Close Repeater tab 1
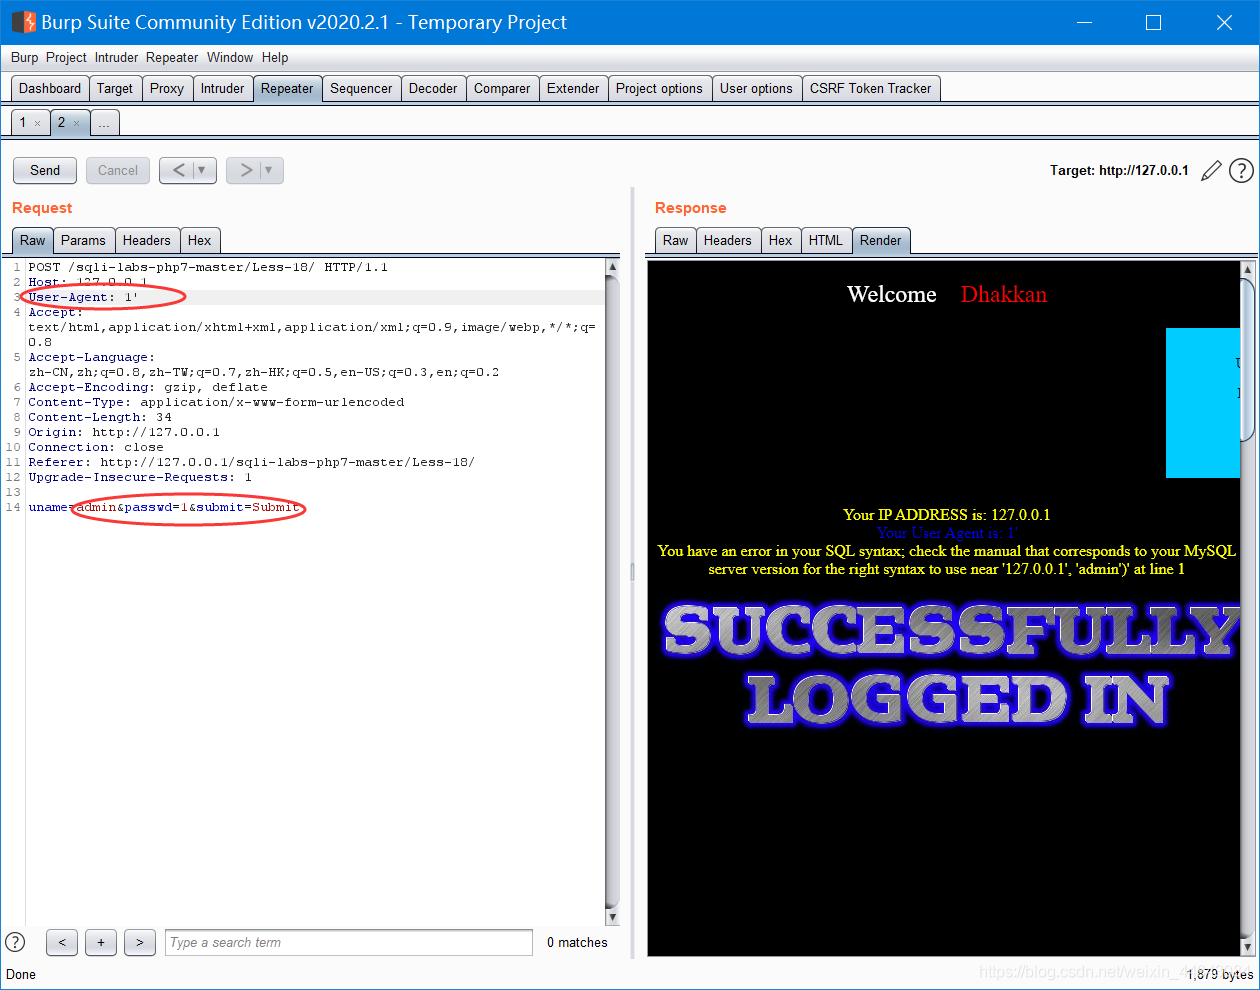Viewport: 1260px width, 990px height. tap(38, 124)
